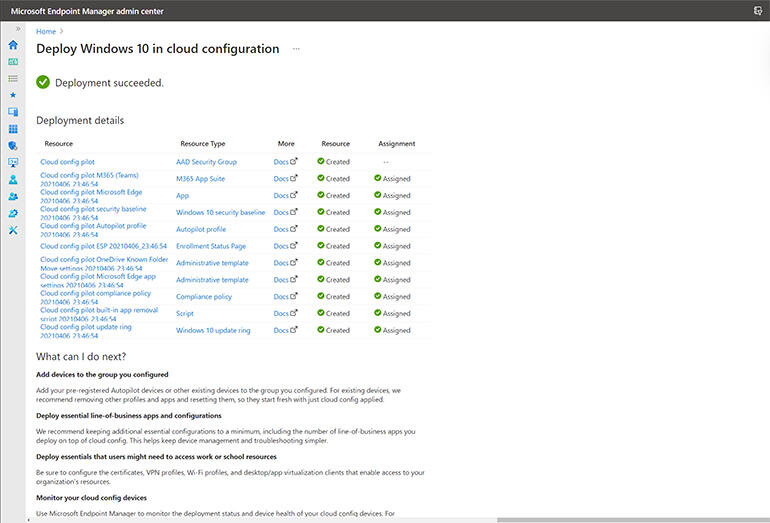
Task: Open Cloud config pilot compliance policy link
Action: [95, 297]
